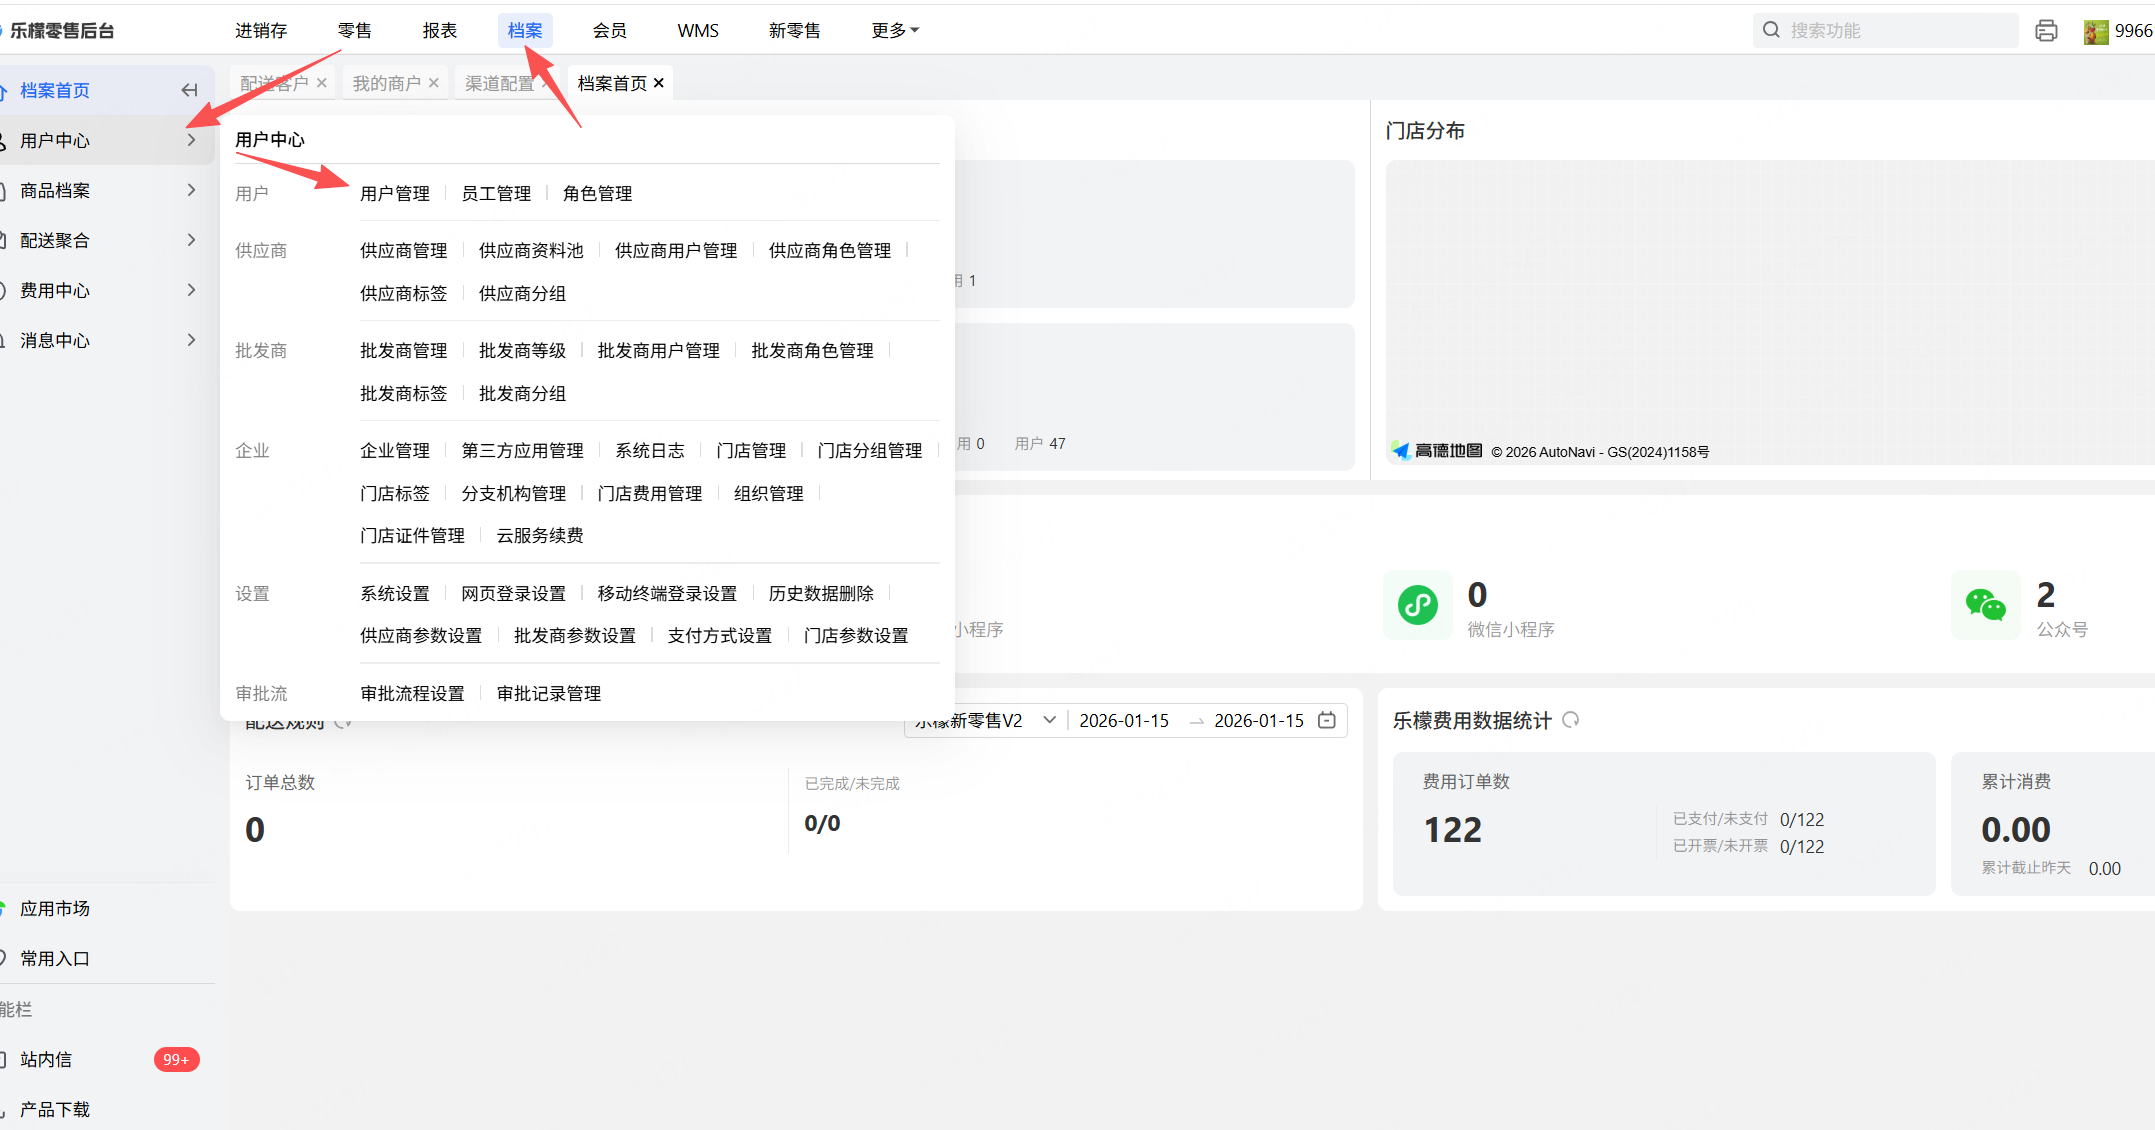Click the WeChat official account icon
2155x1130 pixels.
(1985, 605)
